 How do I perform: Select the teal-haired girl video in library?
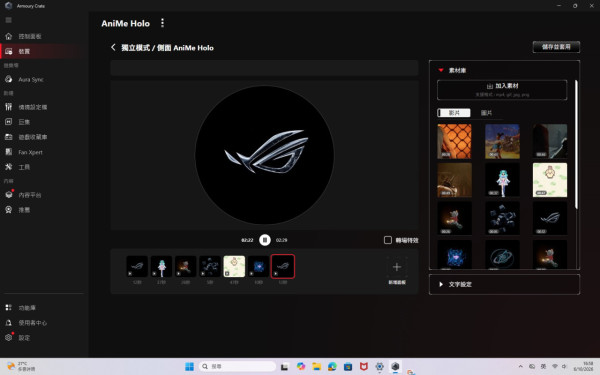502,180
